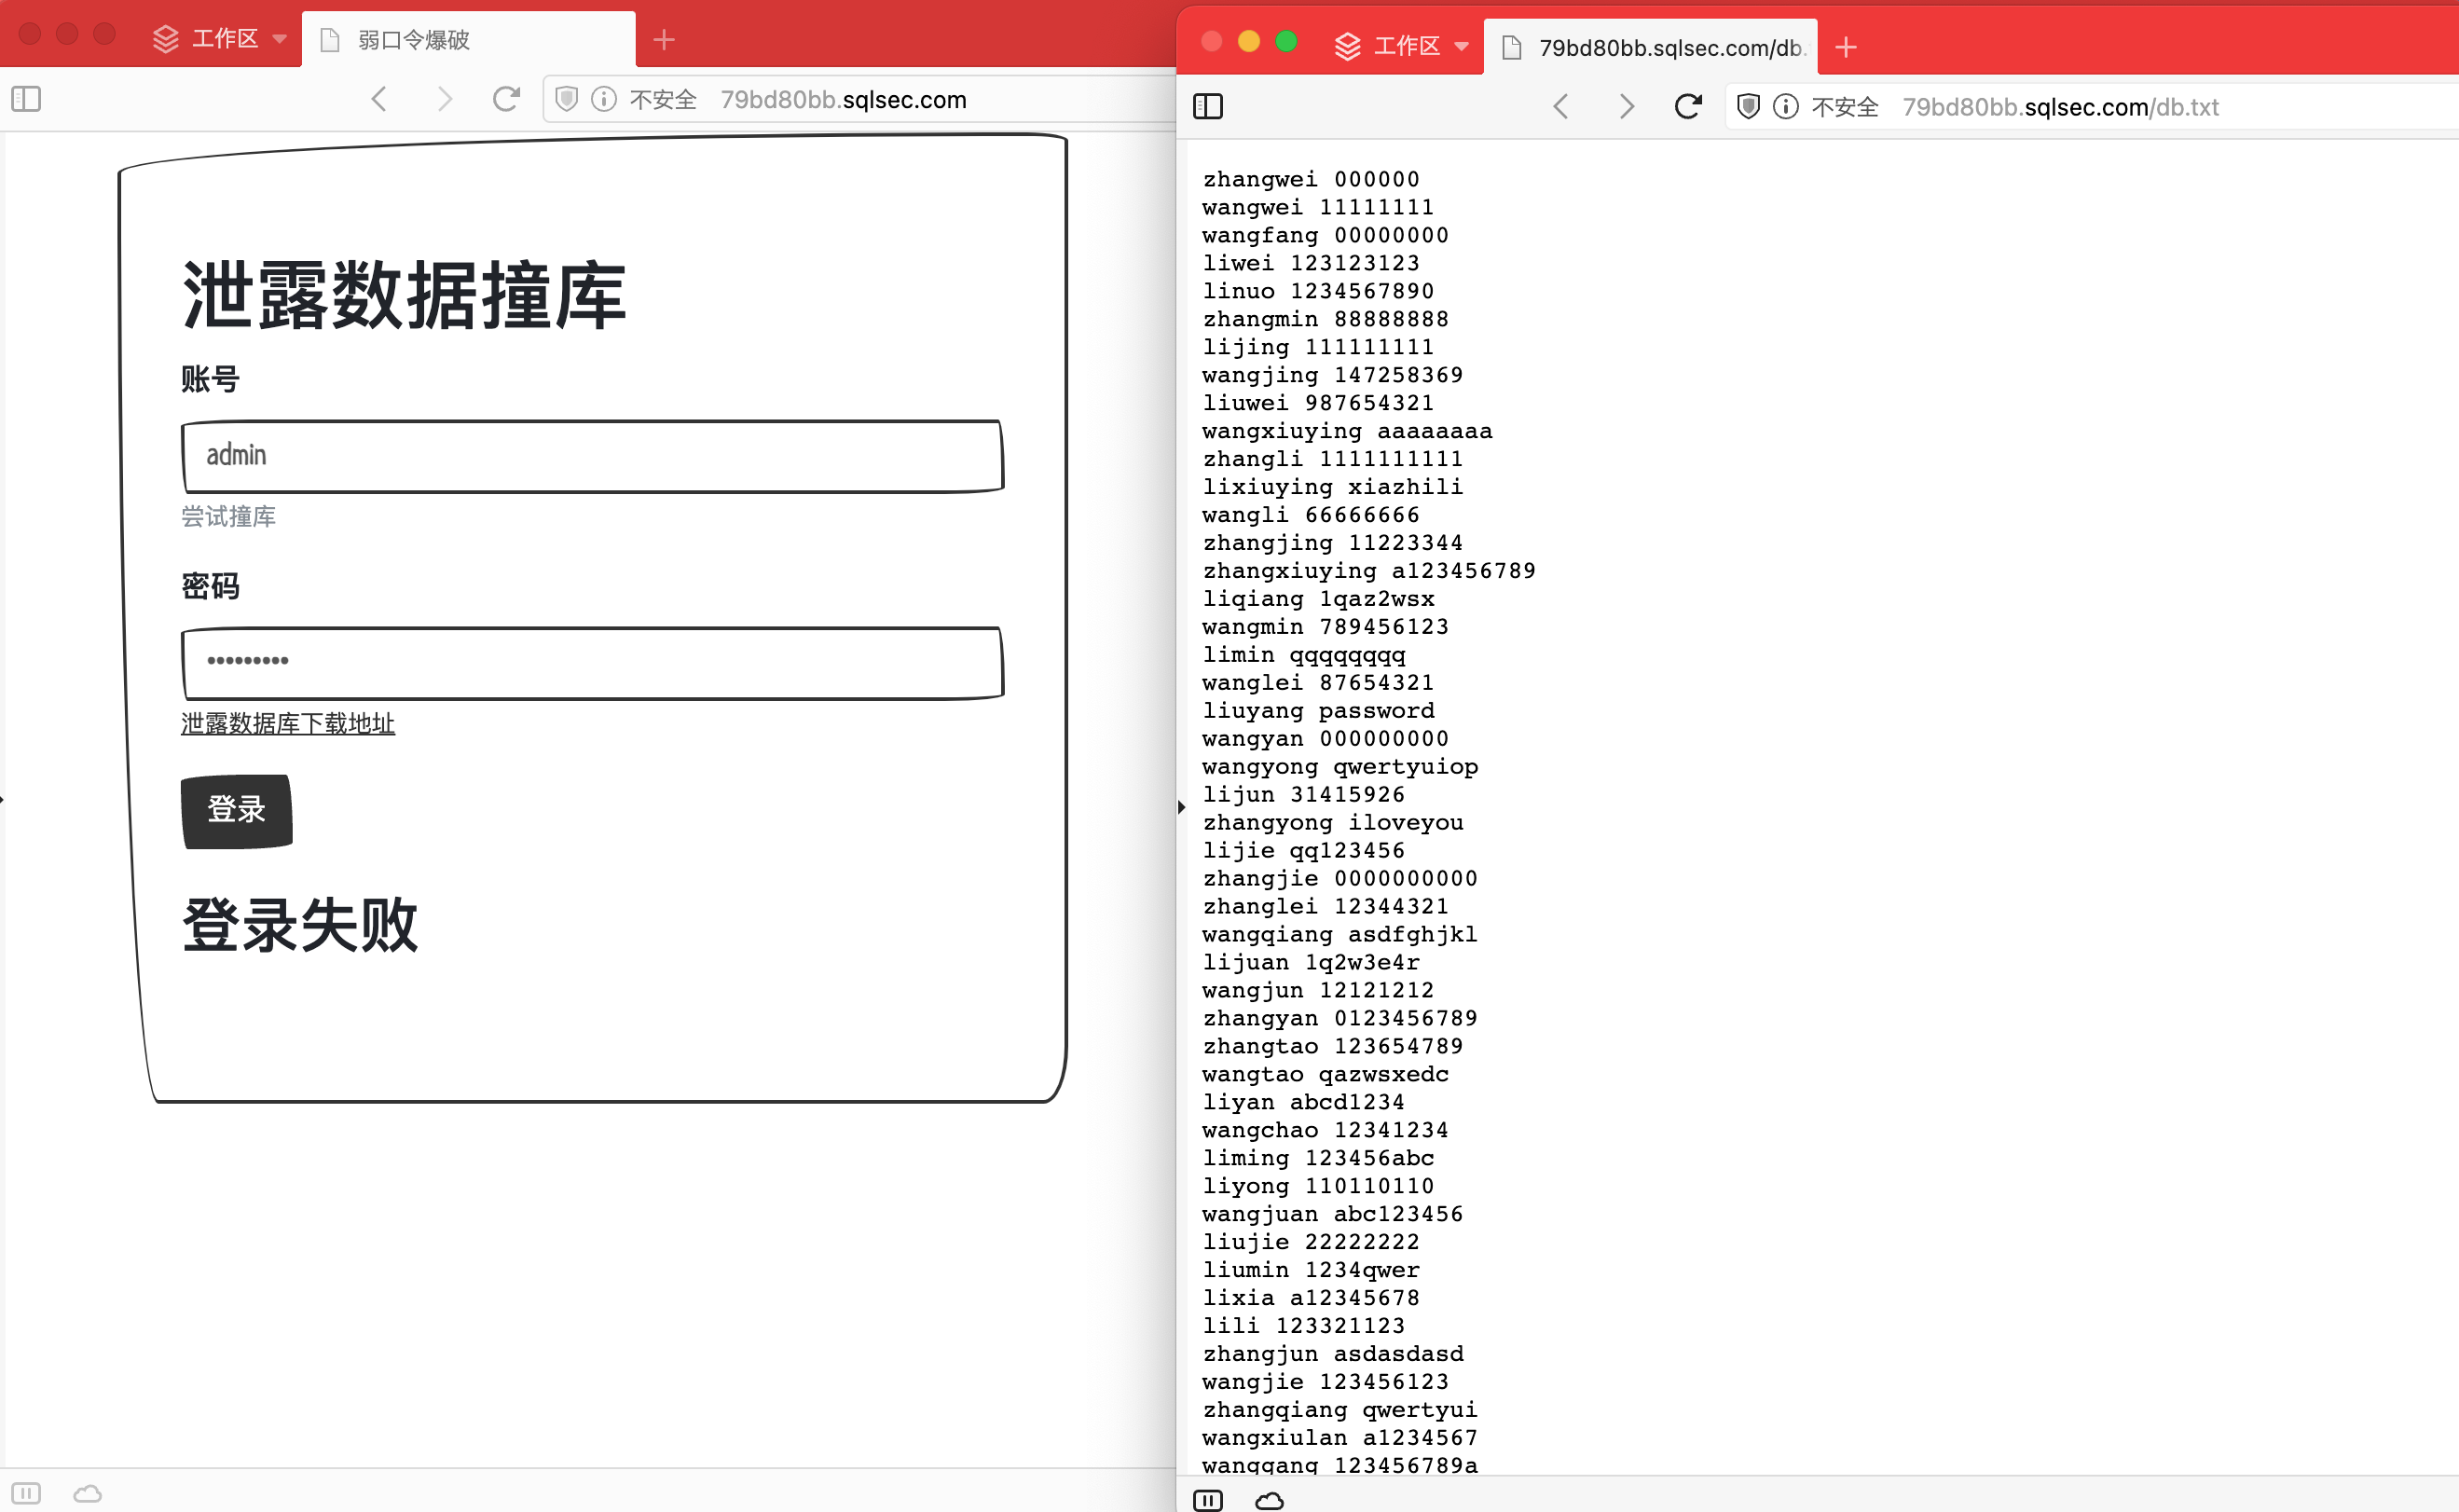Go forward in left browser window
Viewport: 2459px width, 1512px height.
coord(445,99)
